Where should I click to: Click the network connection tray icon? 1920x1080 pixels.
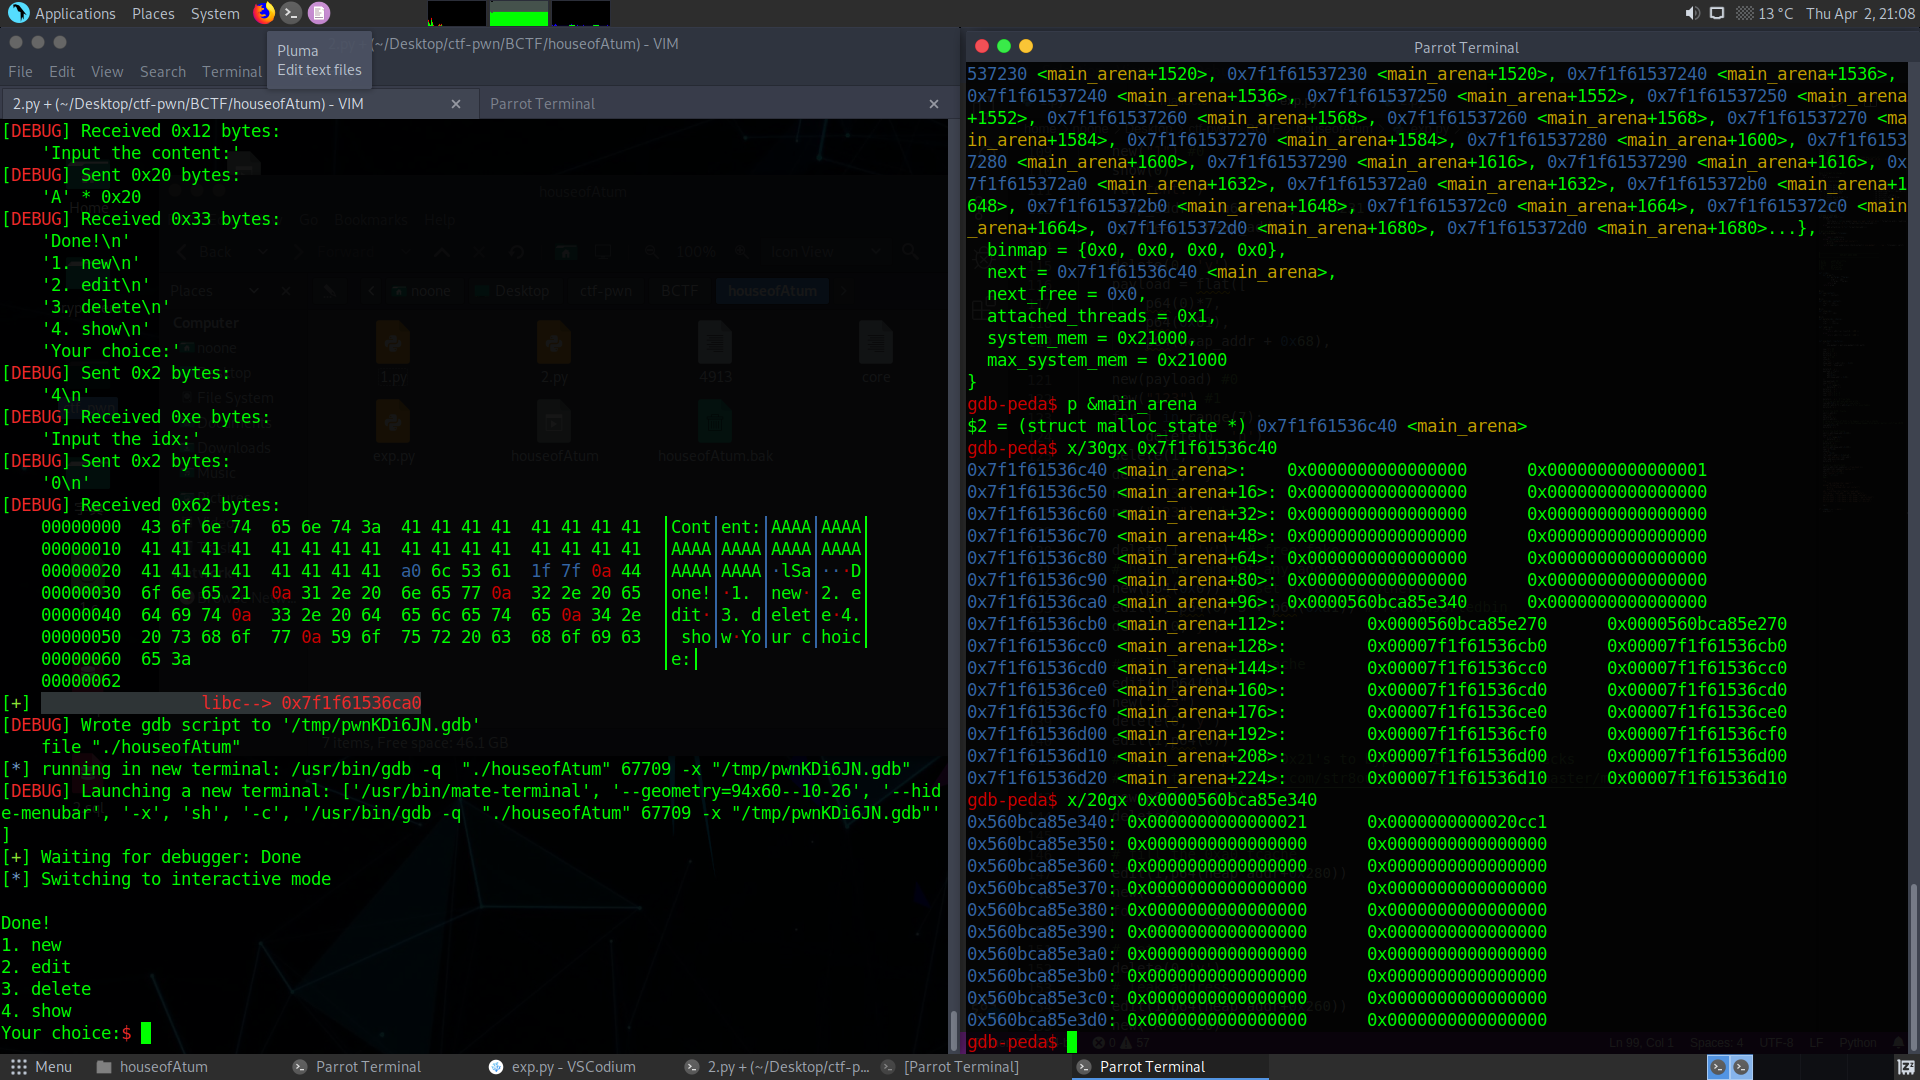click(1717, 13)
